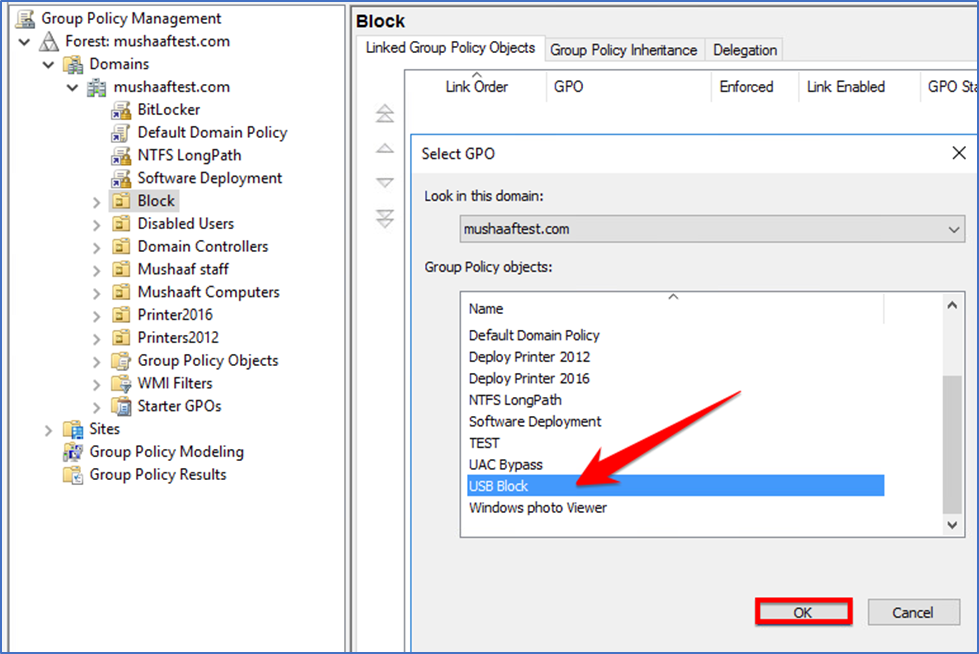Open the Delegation tab

[x=745, y=50]
